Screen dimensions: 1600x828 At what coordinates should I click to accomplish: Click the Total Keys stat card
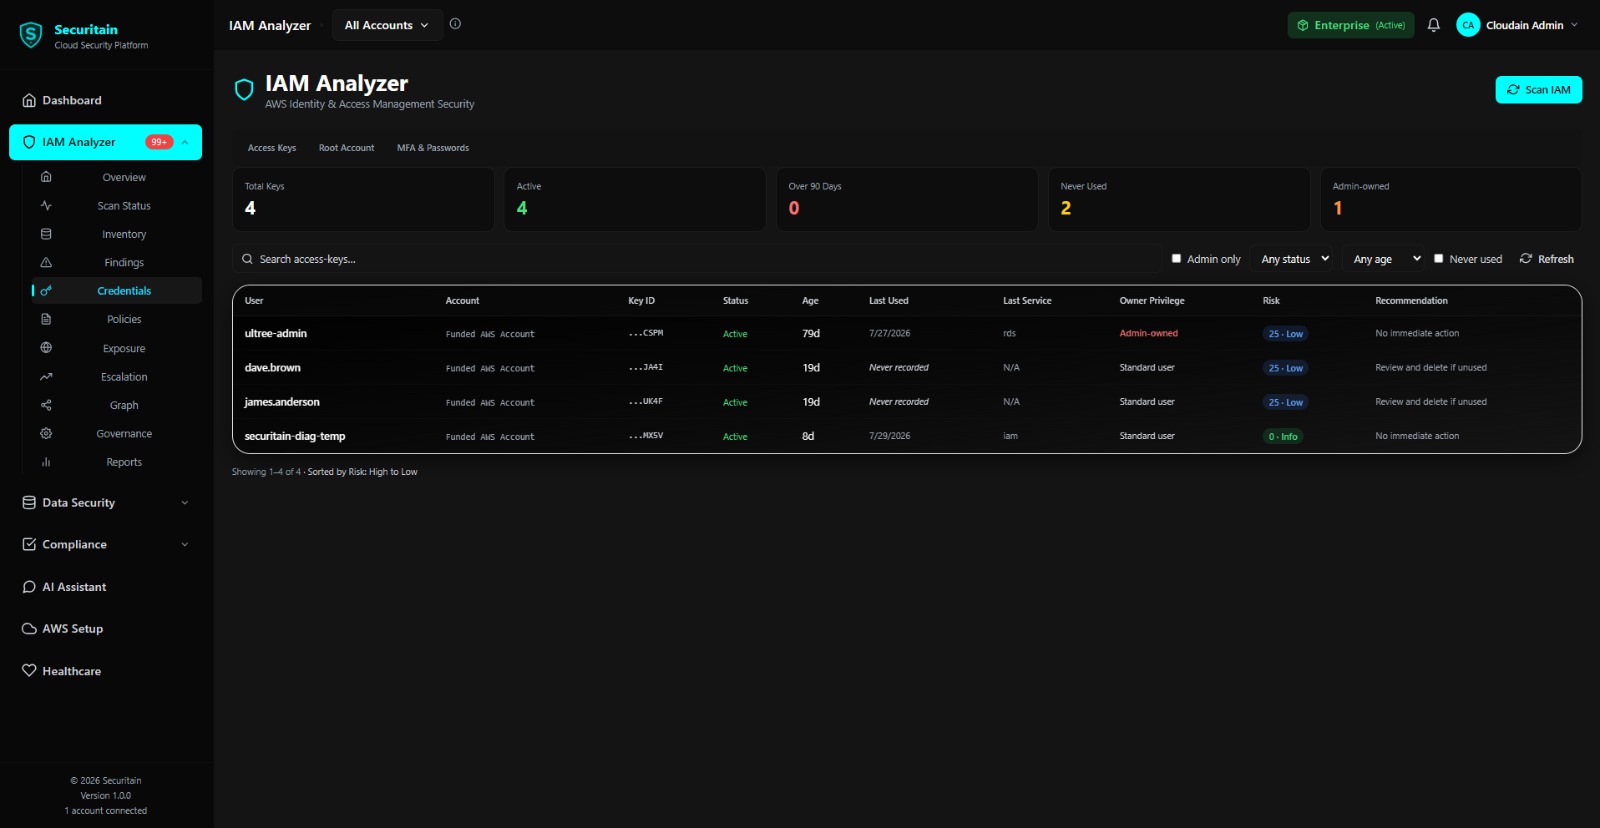click(x=363, y=199)
